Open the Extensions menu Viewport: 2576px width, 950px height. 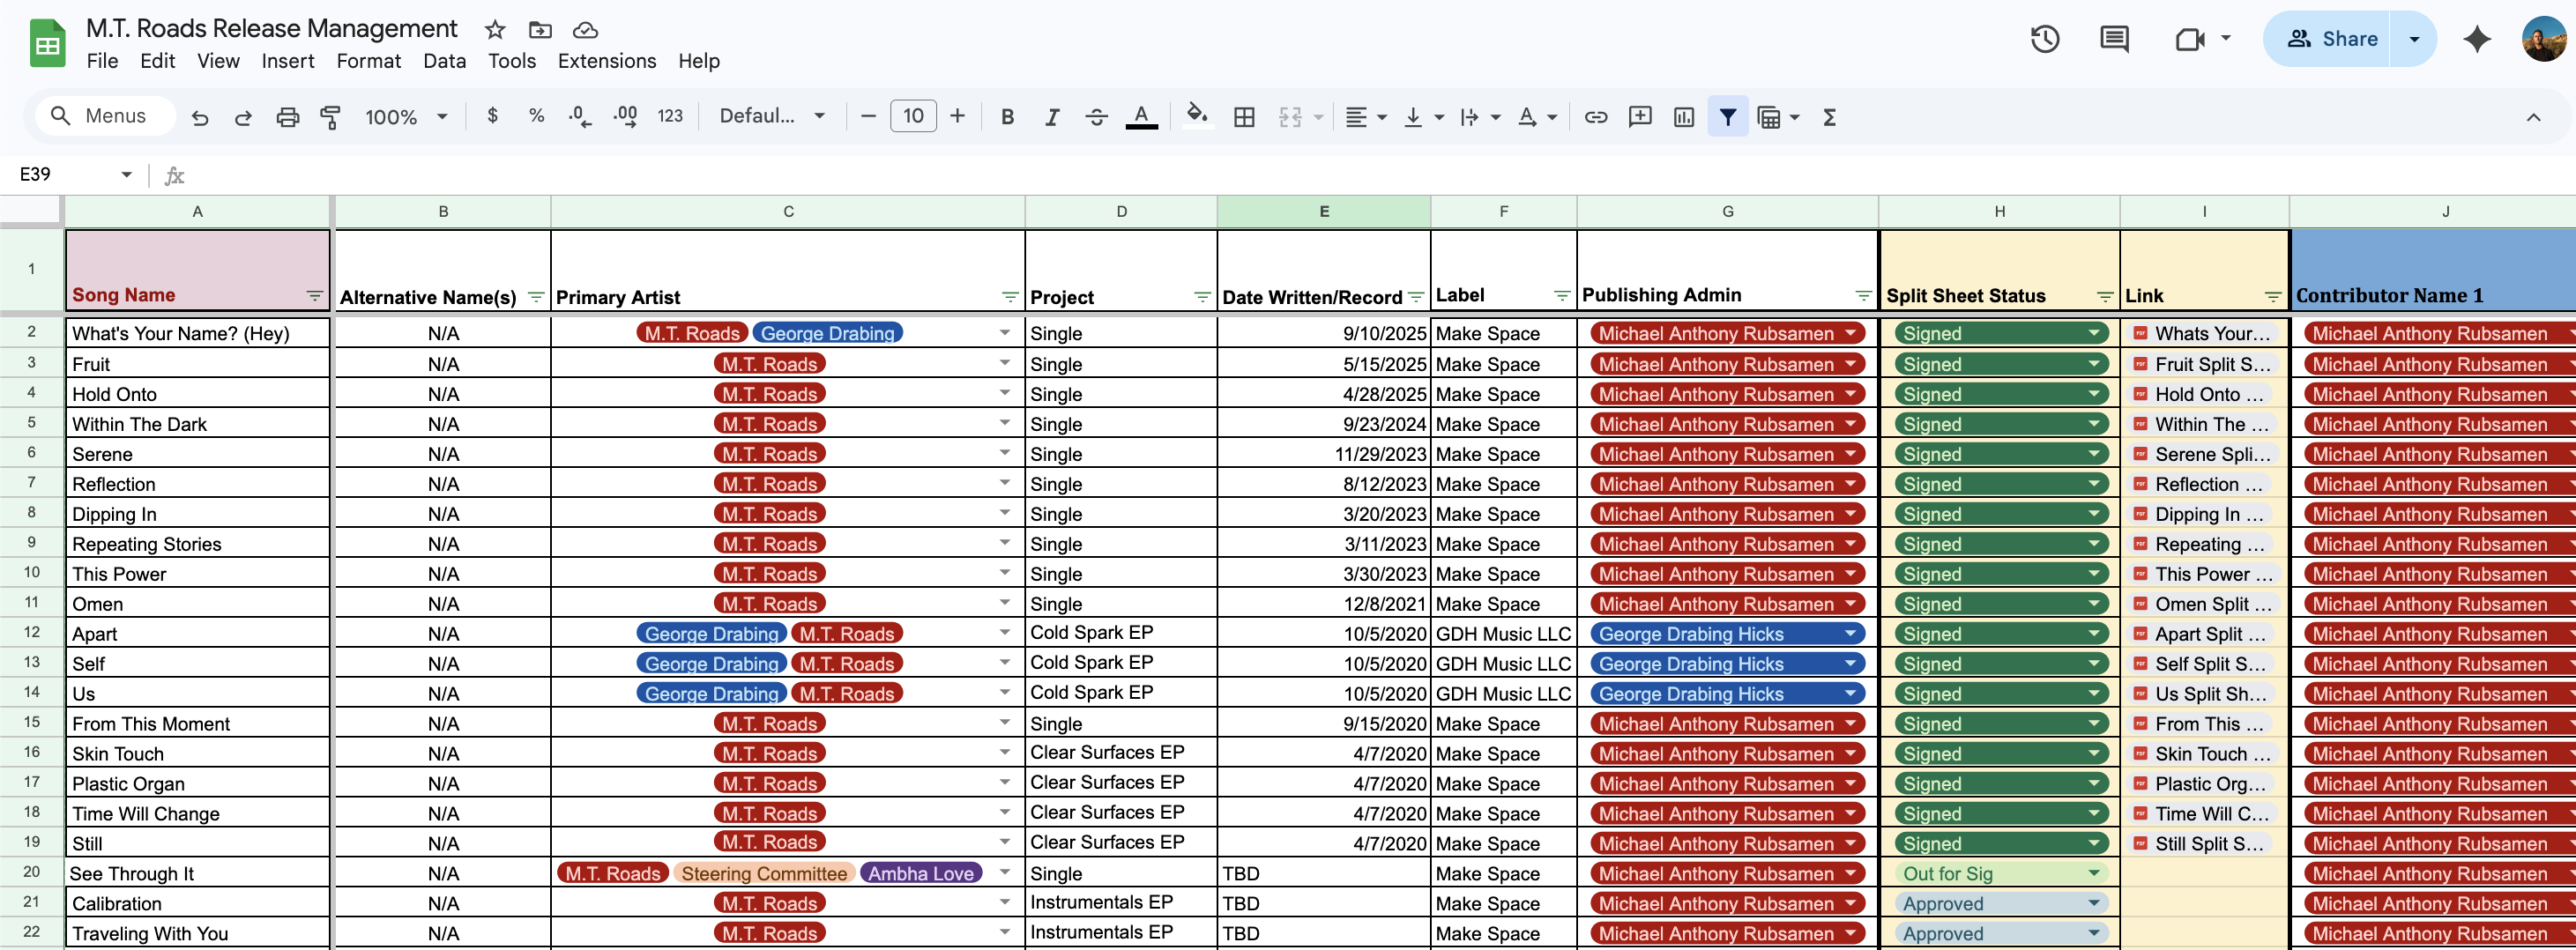tap(606, 61)
